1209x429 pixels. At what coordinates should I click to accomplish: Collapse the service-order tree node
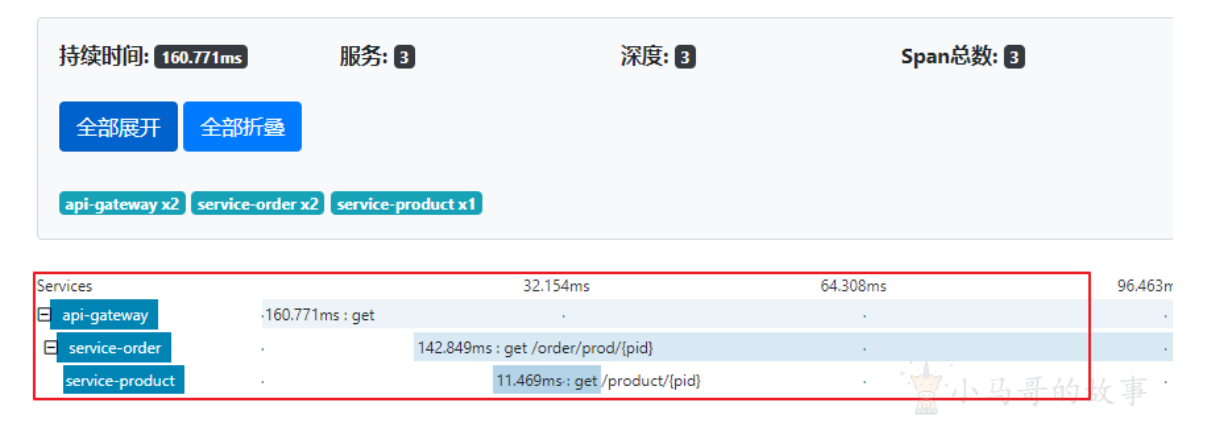tap(50, 348)
